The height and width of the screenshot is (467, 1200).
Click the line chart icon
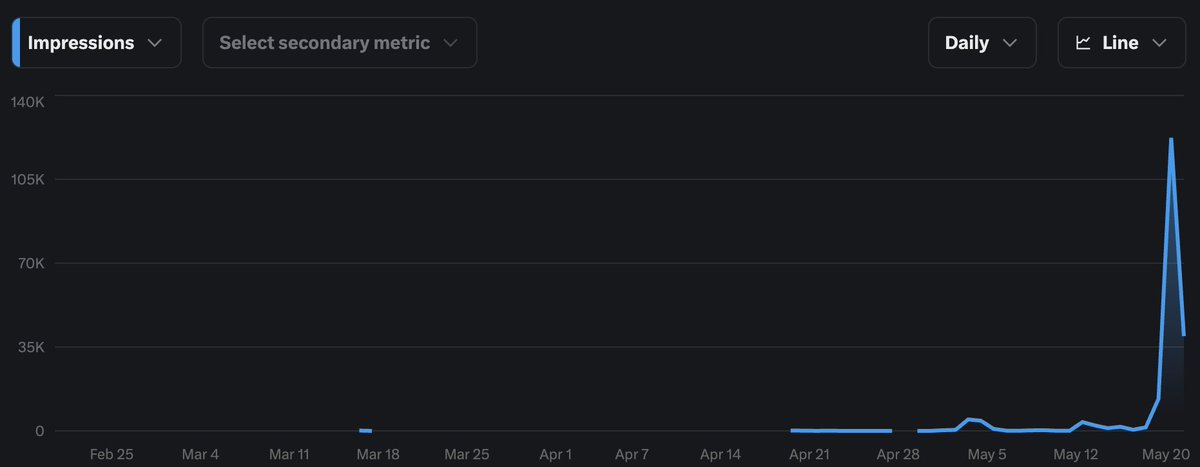click(x=1083, y=43)
